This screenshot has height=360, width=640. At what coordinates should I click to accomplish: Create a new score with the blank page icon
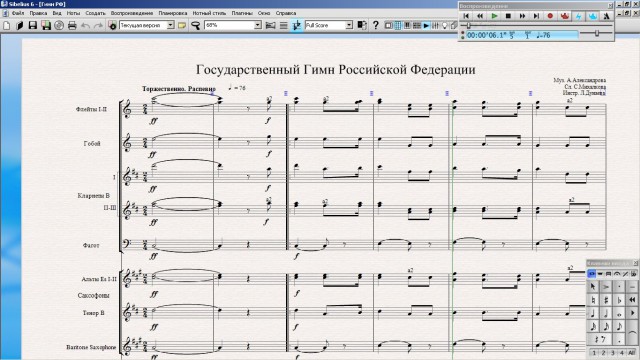(7, 25)
